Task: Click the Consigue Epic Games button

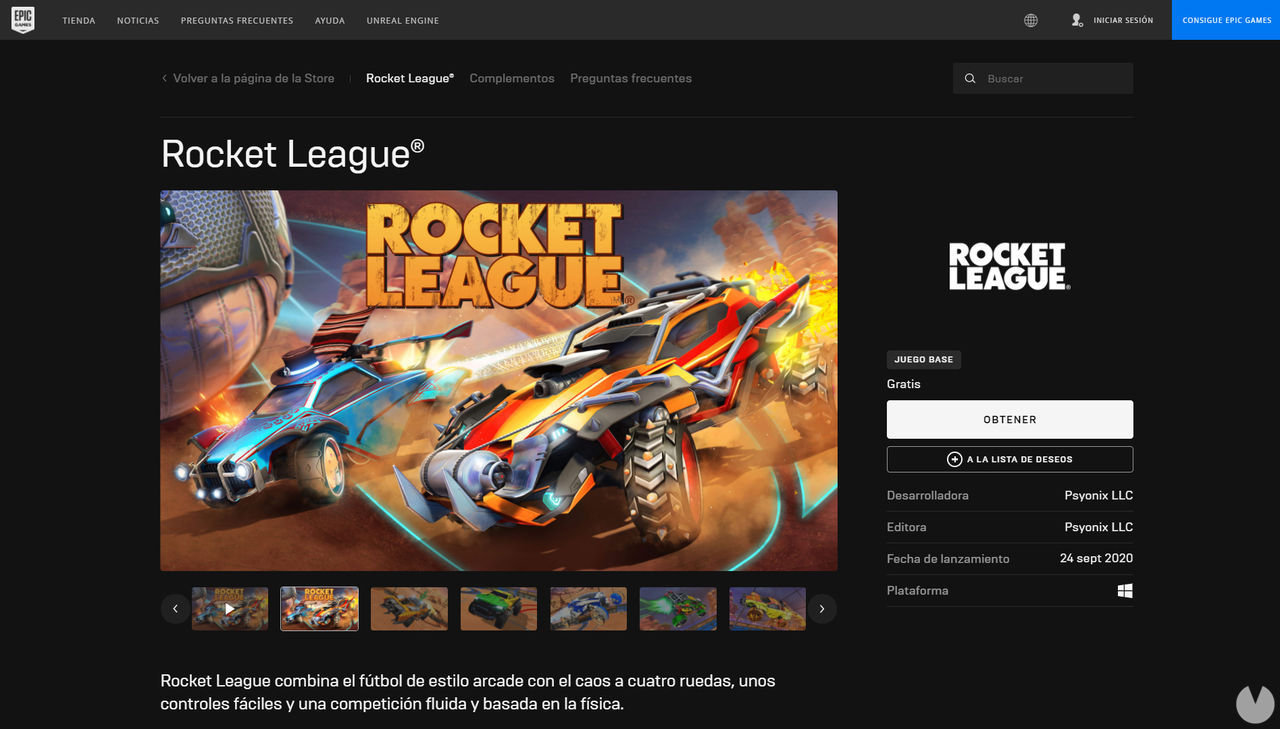Action: 1226,20
